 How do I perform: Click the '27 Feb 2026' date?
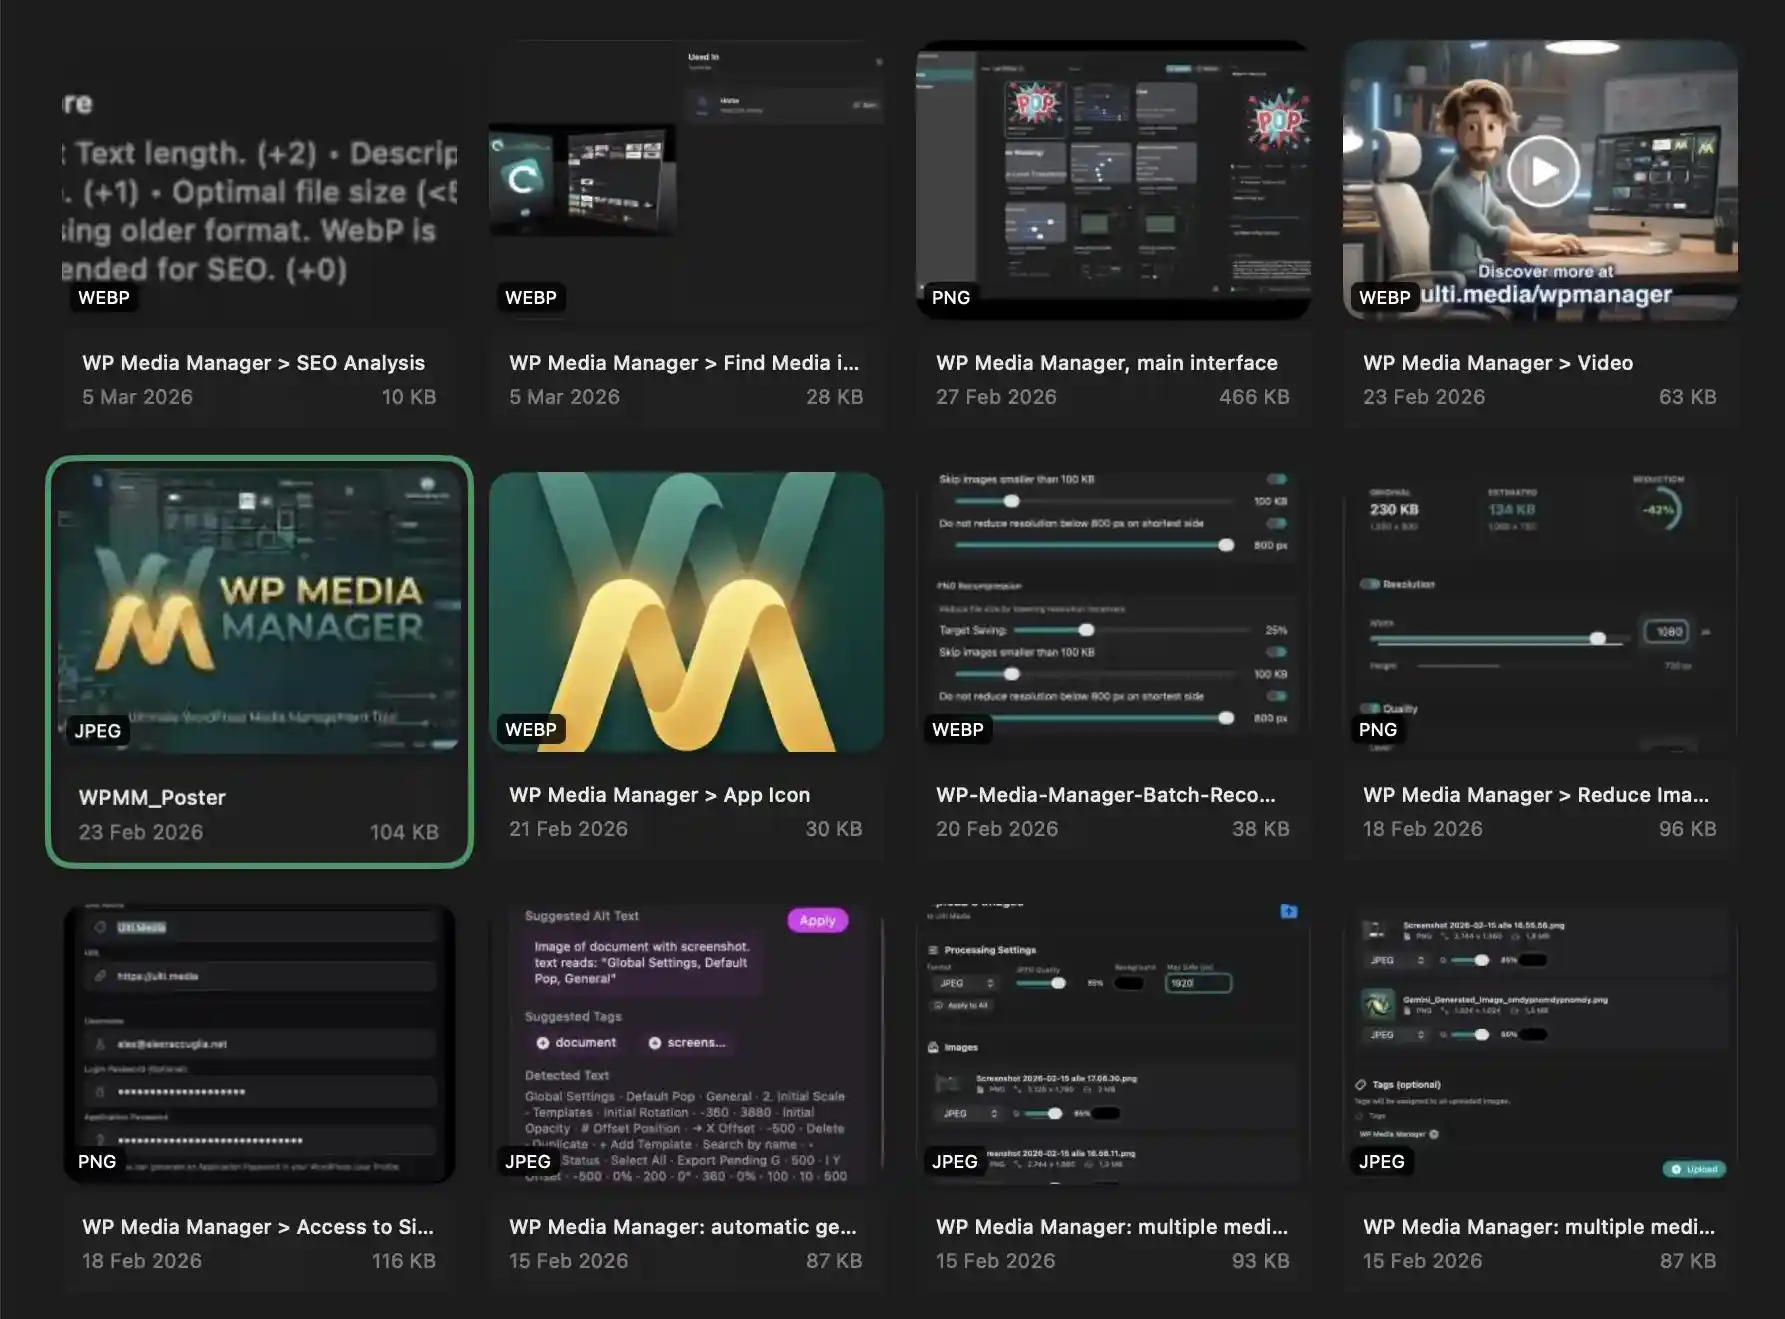(x=996, y=397)
